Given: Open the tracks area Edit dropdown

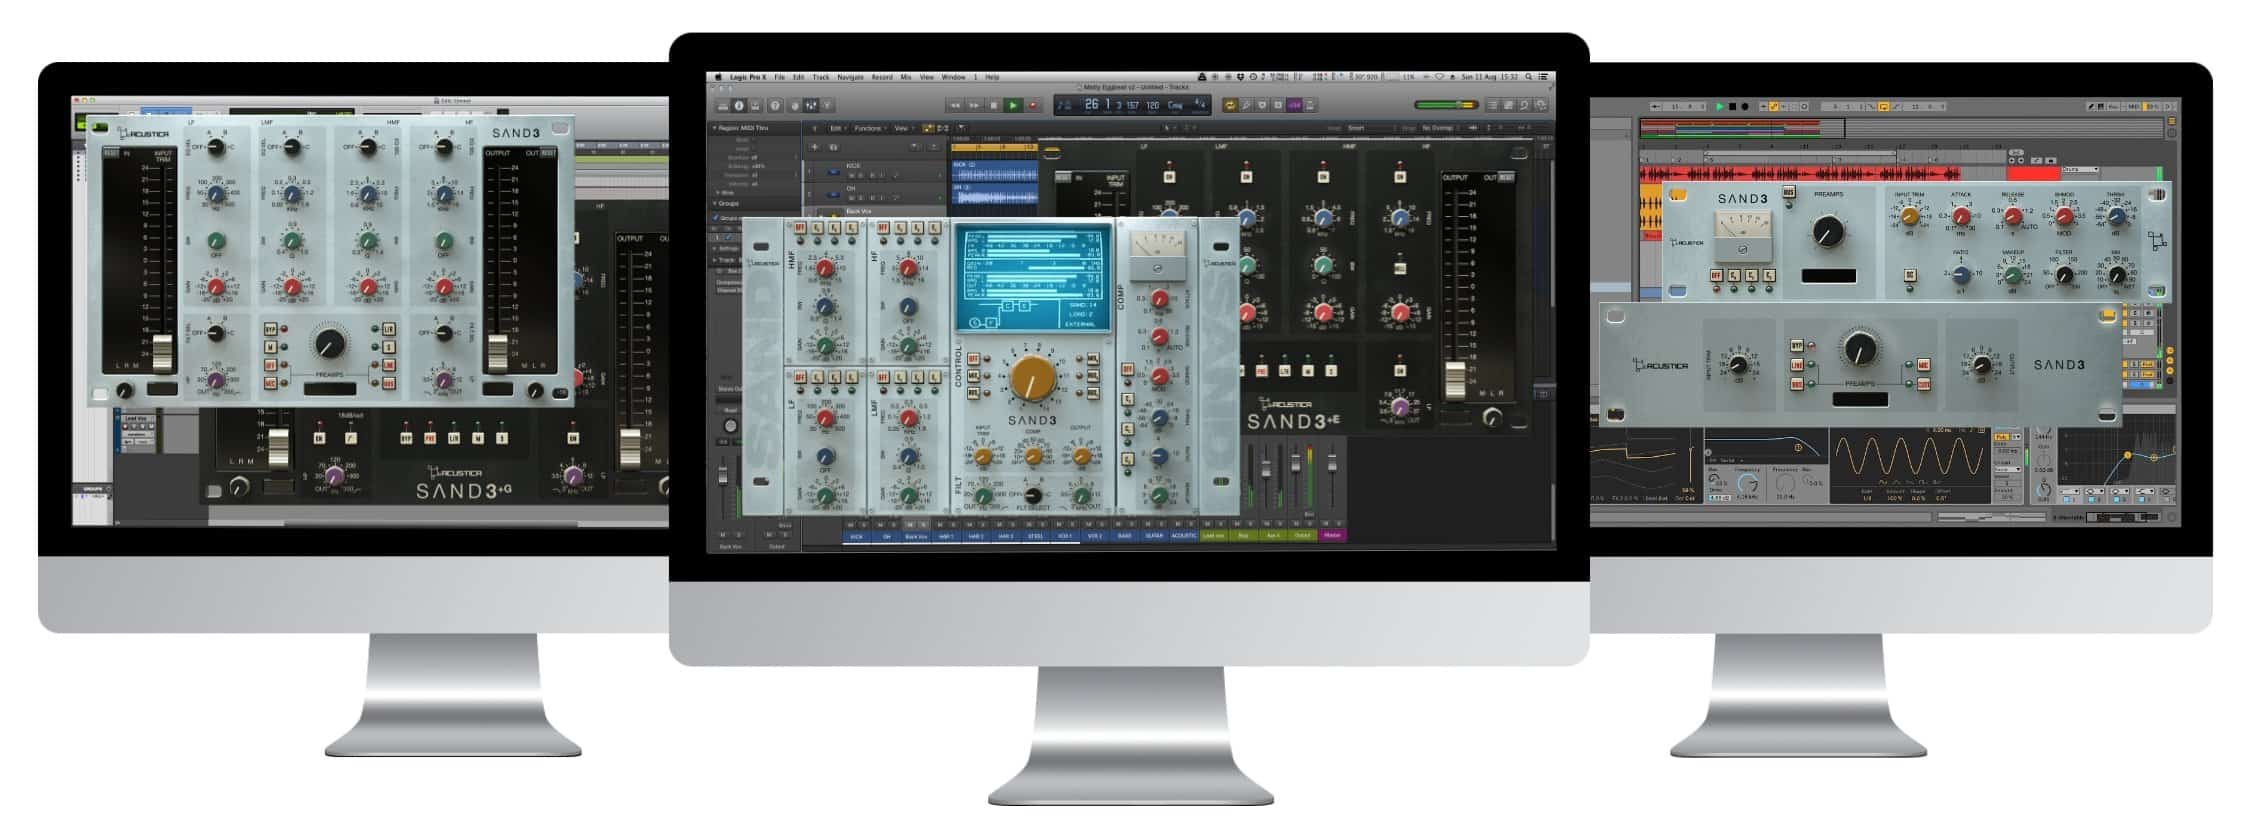Looking at the screenshot, I should (x=837, y=128).
